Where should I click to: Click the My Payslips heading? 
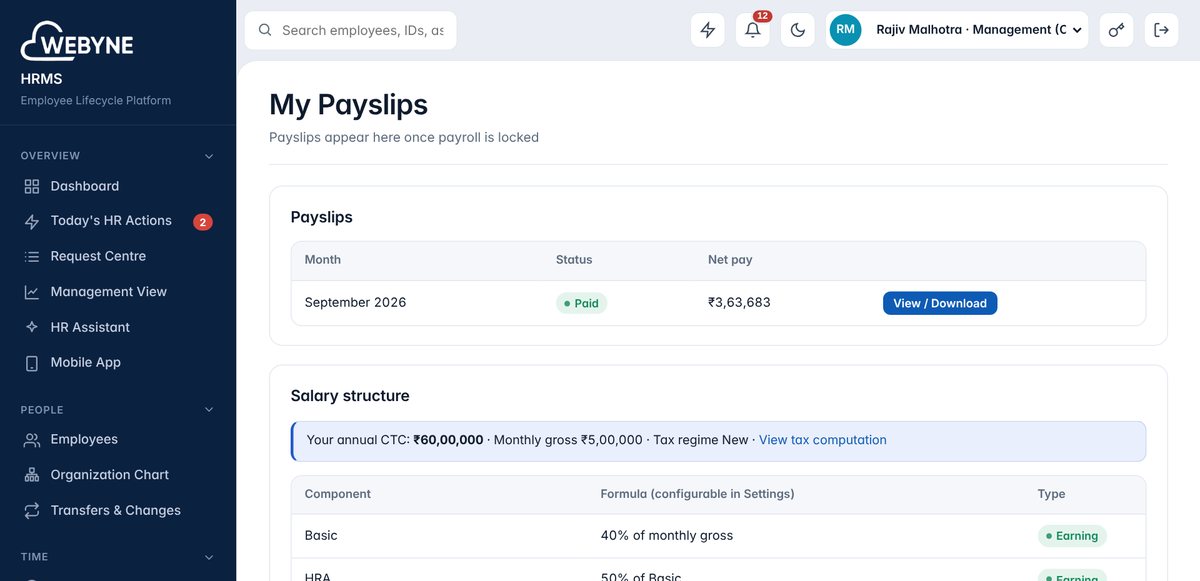click(x=348, y=105)
